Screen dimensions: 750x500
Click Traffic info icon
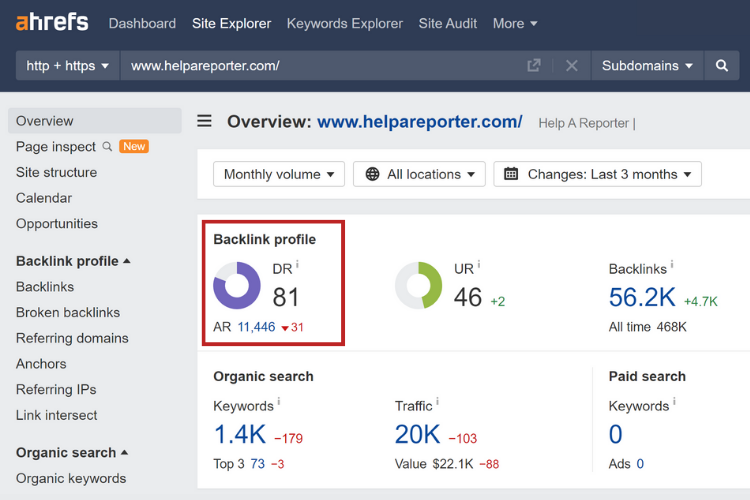(437, 401)
